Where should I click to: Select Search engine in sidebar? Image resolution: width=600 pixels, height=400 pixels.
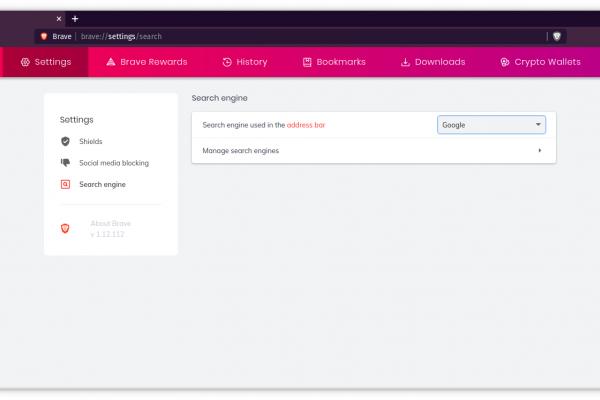point(102,184)
